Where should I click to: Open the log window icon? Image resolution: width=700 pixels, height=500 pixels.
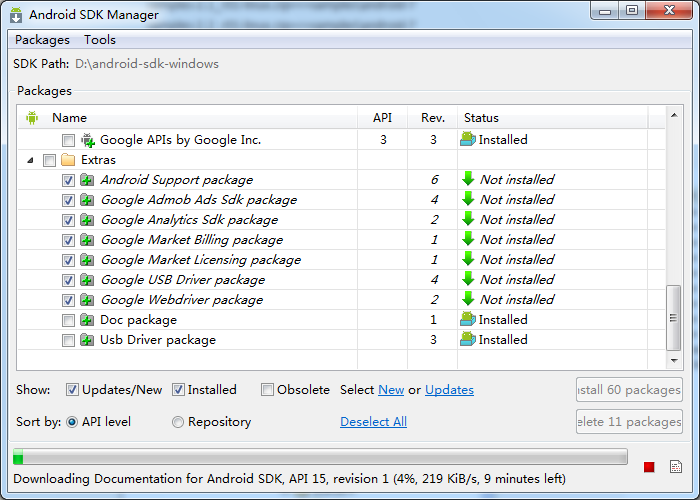(676, 467)
